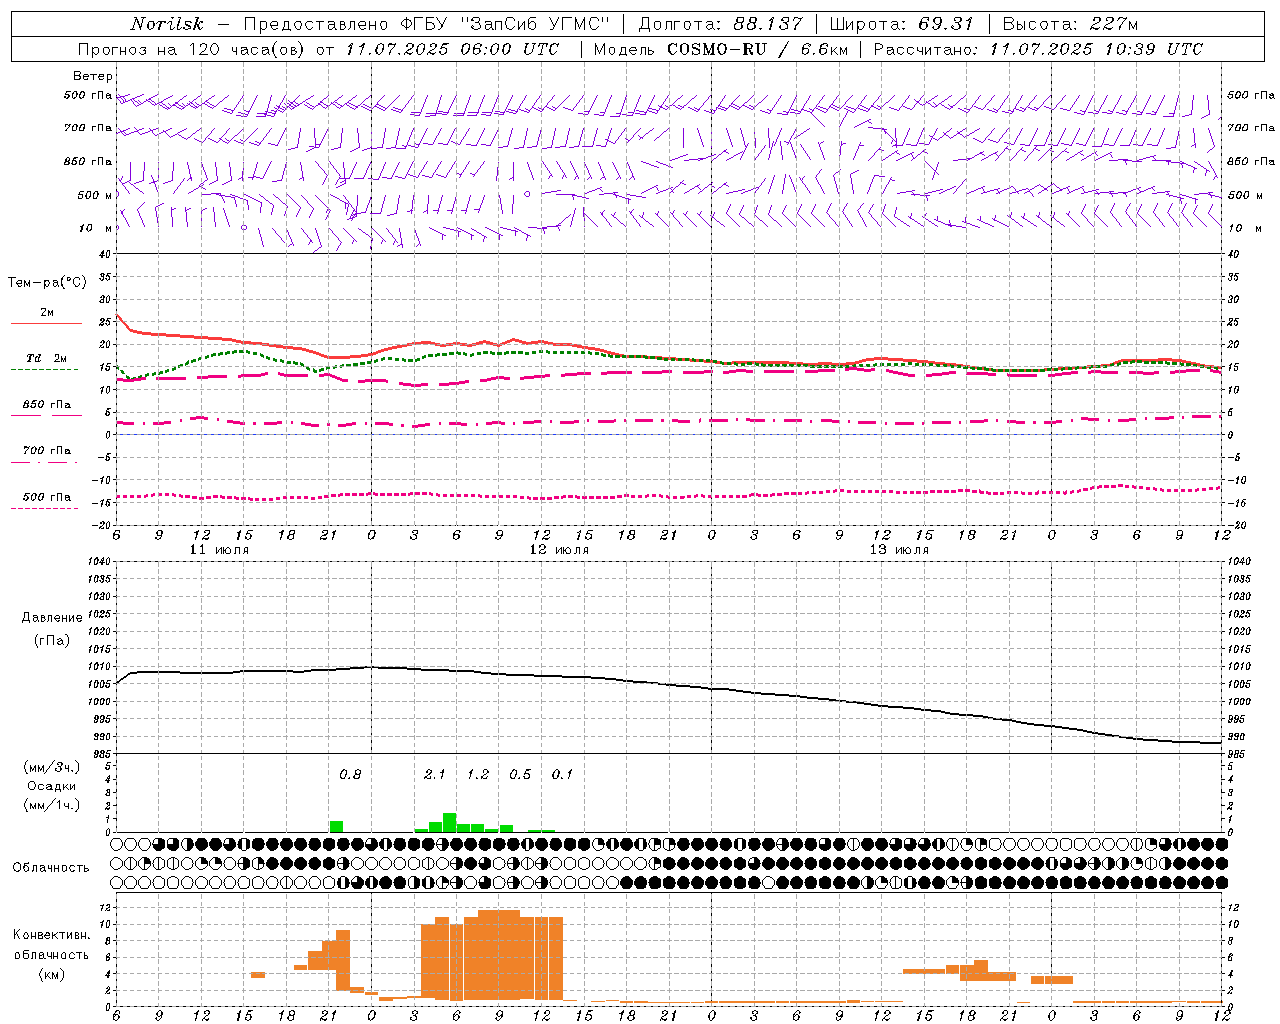Select the forecast start 11.07.2025 06:00 UTC
The height and width of the screenshot is (1024, 1280).
(453, 49)
